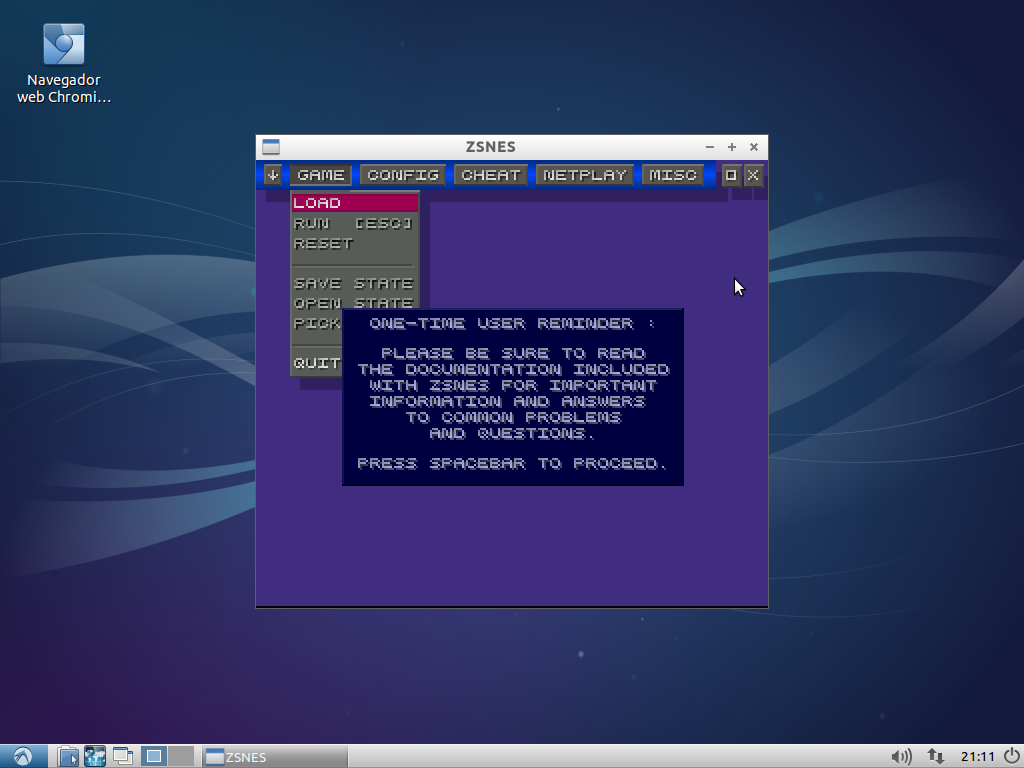The height and width of the screenshot is (768, 1024).
Task: Launch the file manager from the taskbar
Action: tap(67, 756)
